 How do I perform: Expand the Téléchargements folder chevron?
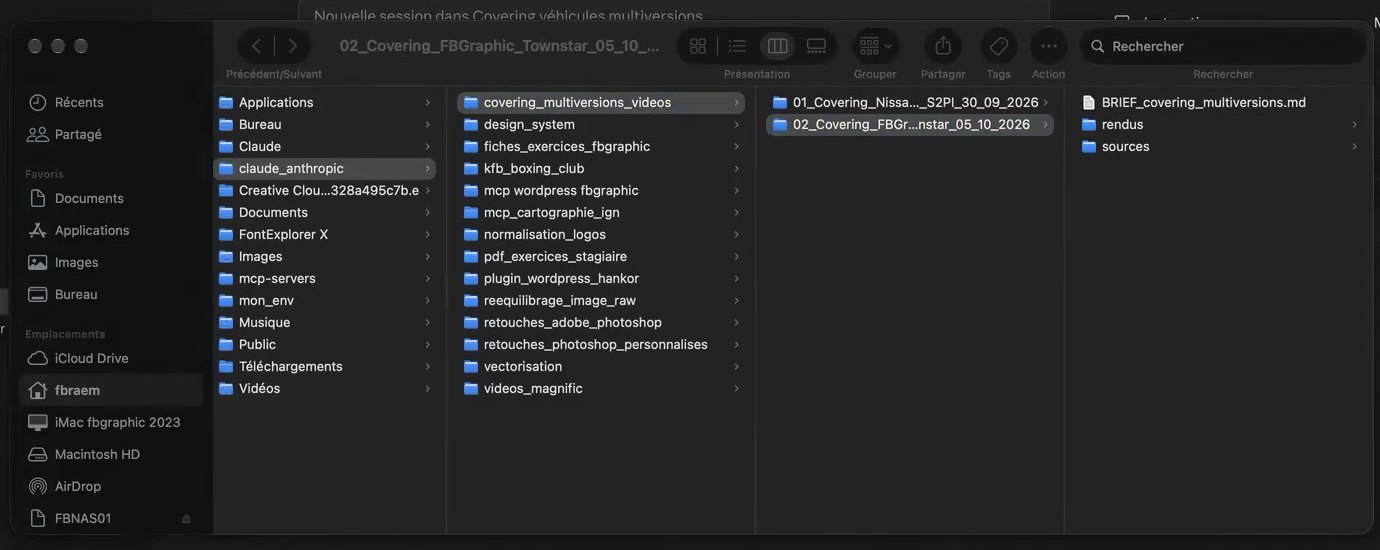427,366
